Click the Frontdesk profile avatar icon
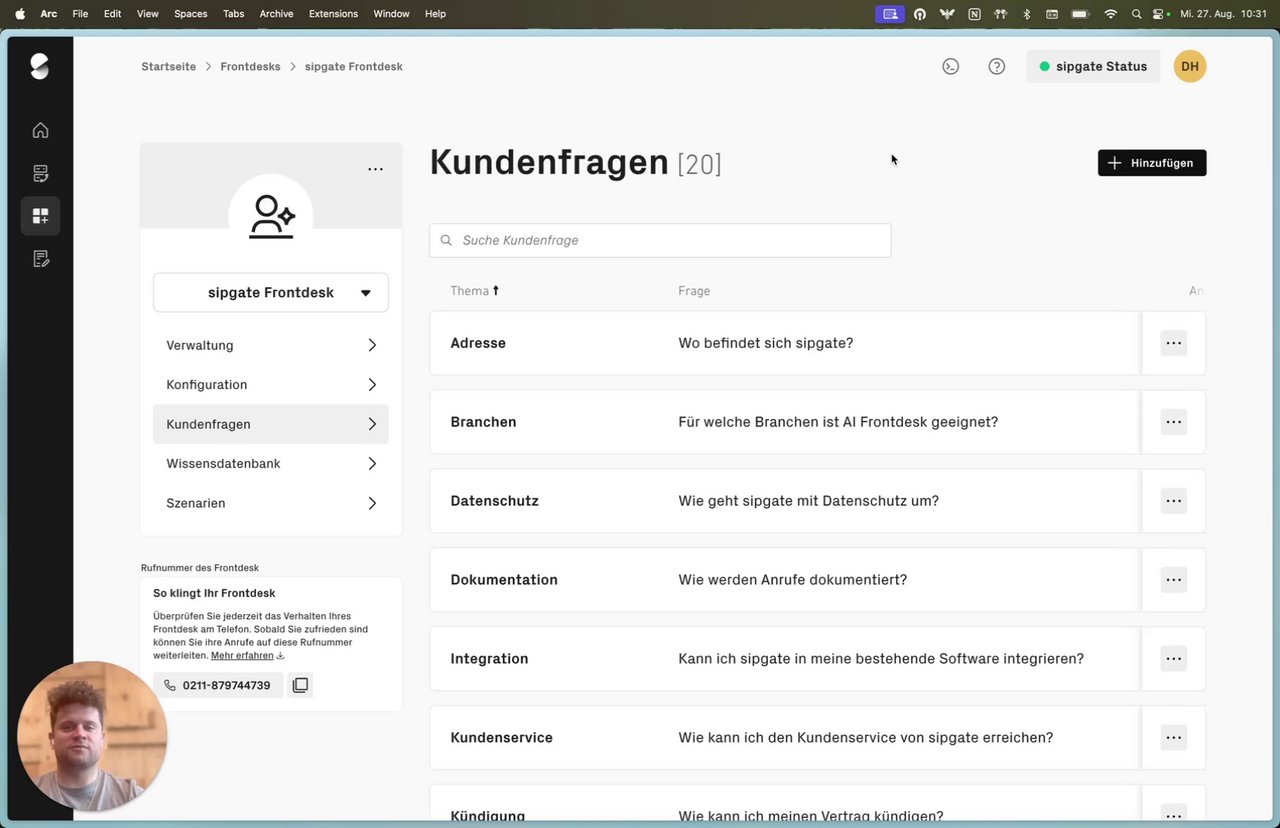This screenshot has height=828, width=1280. [x=271, y=216]
